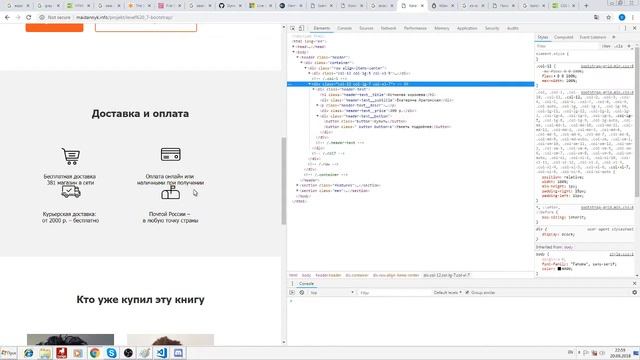This screenshot has height=360, width=640.
Task: Click first customer photo thumbnail
Action: [71, 340]
